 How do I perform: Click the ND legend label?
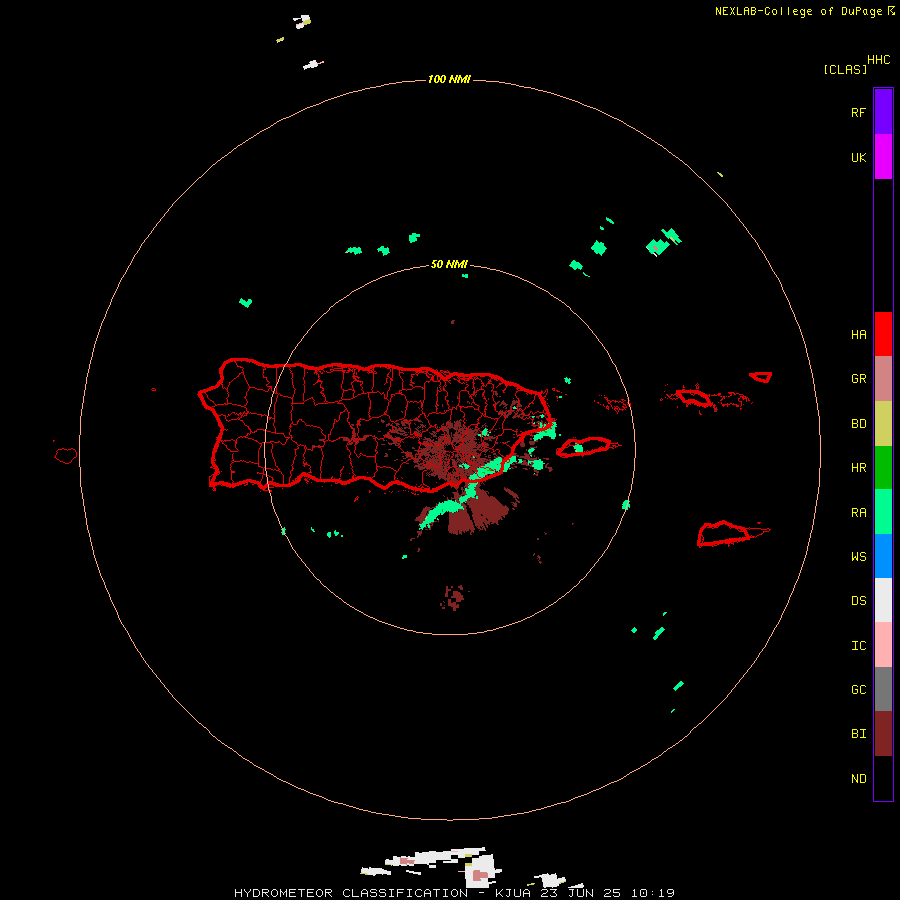tap(858, 779)
